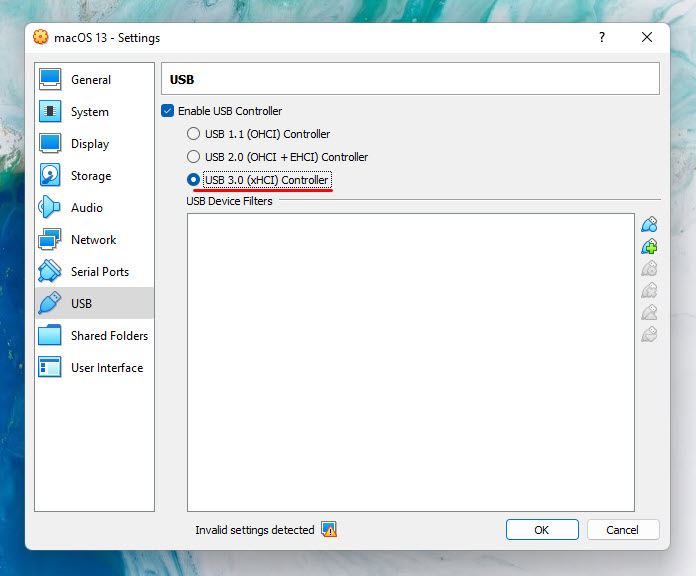Click the Edit selected USB filter icon
696x576 pixels.
[649, 268]
